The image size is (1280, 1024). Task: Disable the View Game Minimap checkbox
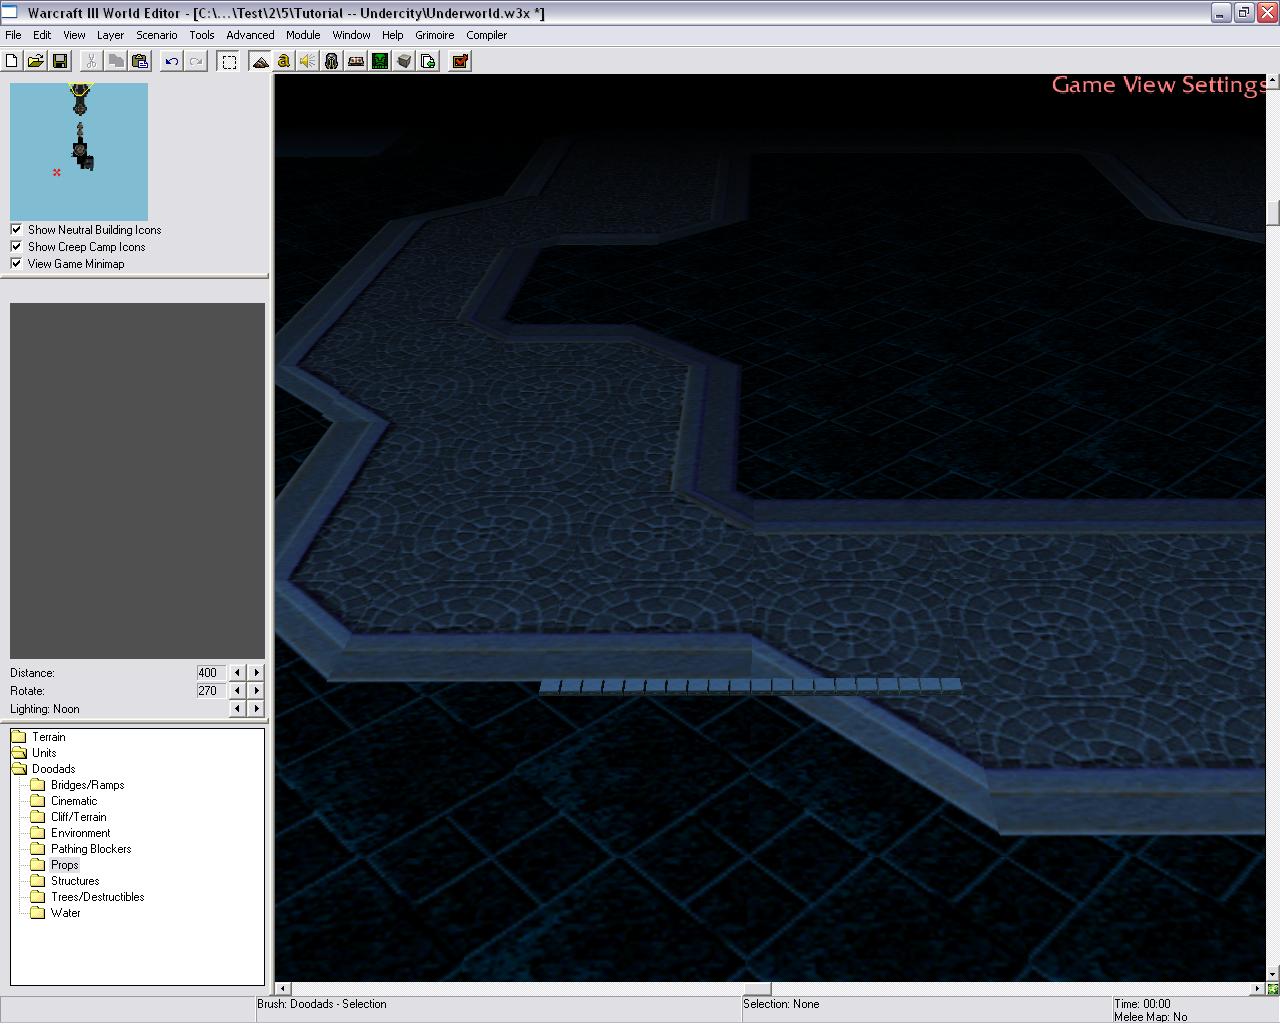point(16,263)
